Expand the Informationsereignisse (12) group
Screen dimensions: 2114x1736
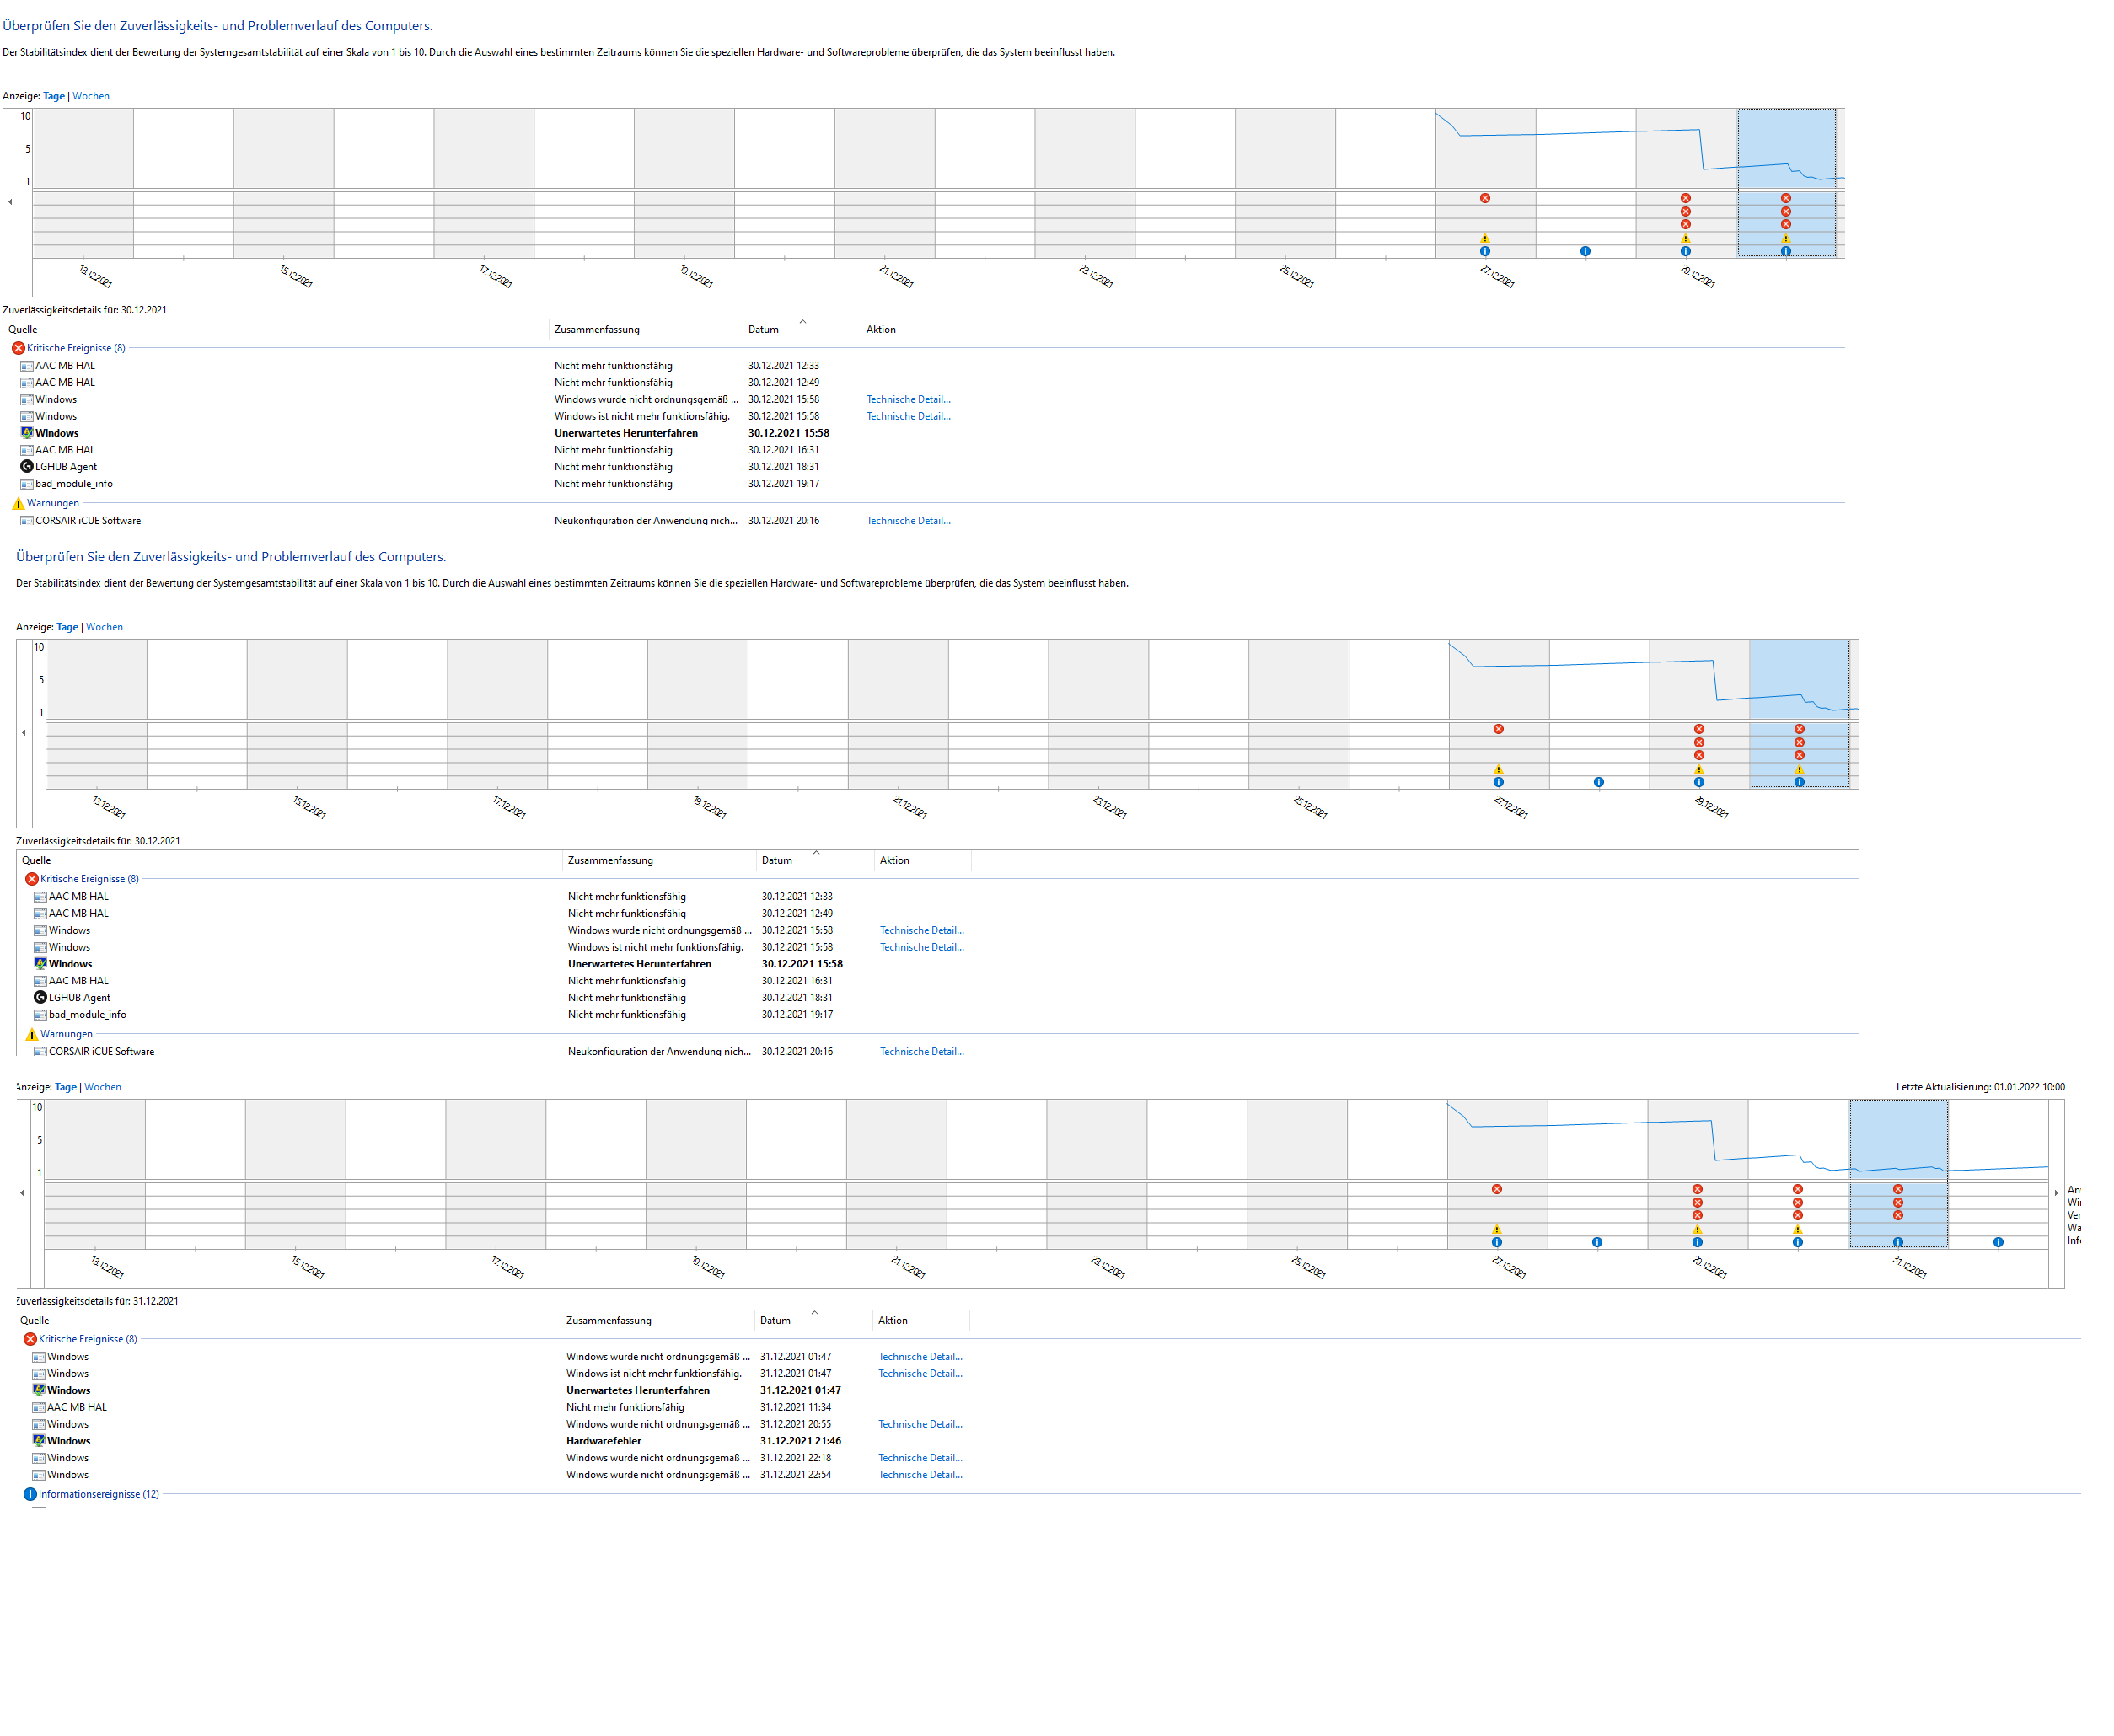point(98,1494)
